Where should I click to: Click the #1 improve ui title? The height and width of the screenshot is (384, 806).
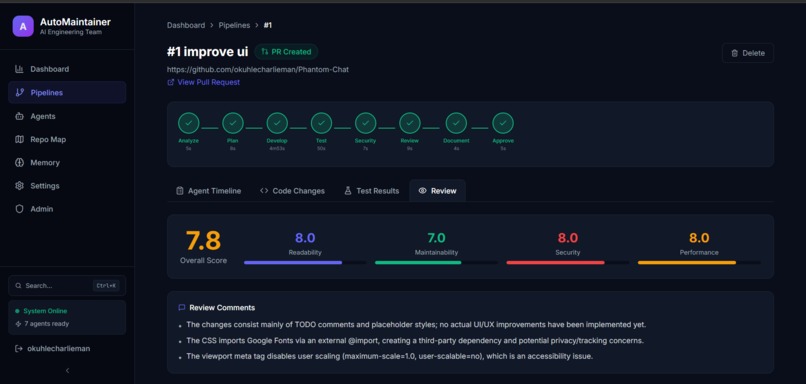click(x=208, y=51)
